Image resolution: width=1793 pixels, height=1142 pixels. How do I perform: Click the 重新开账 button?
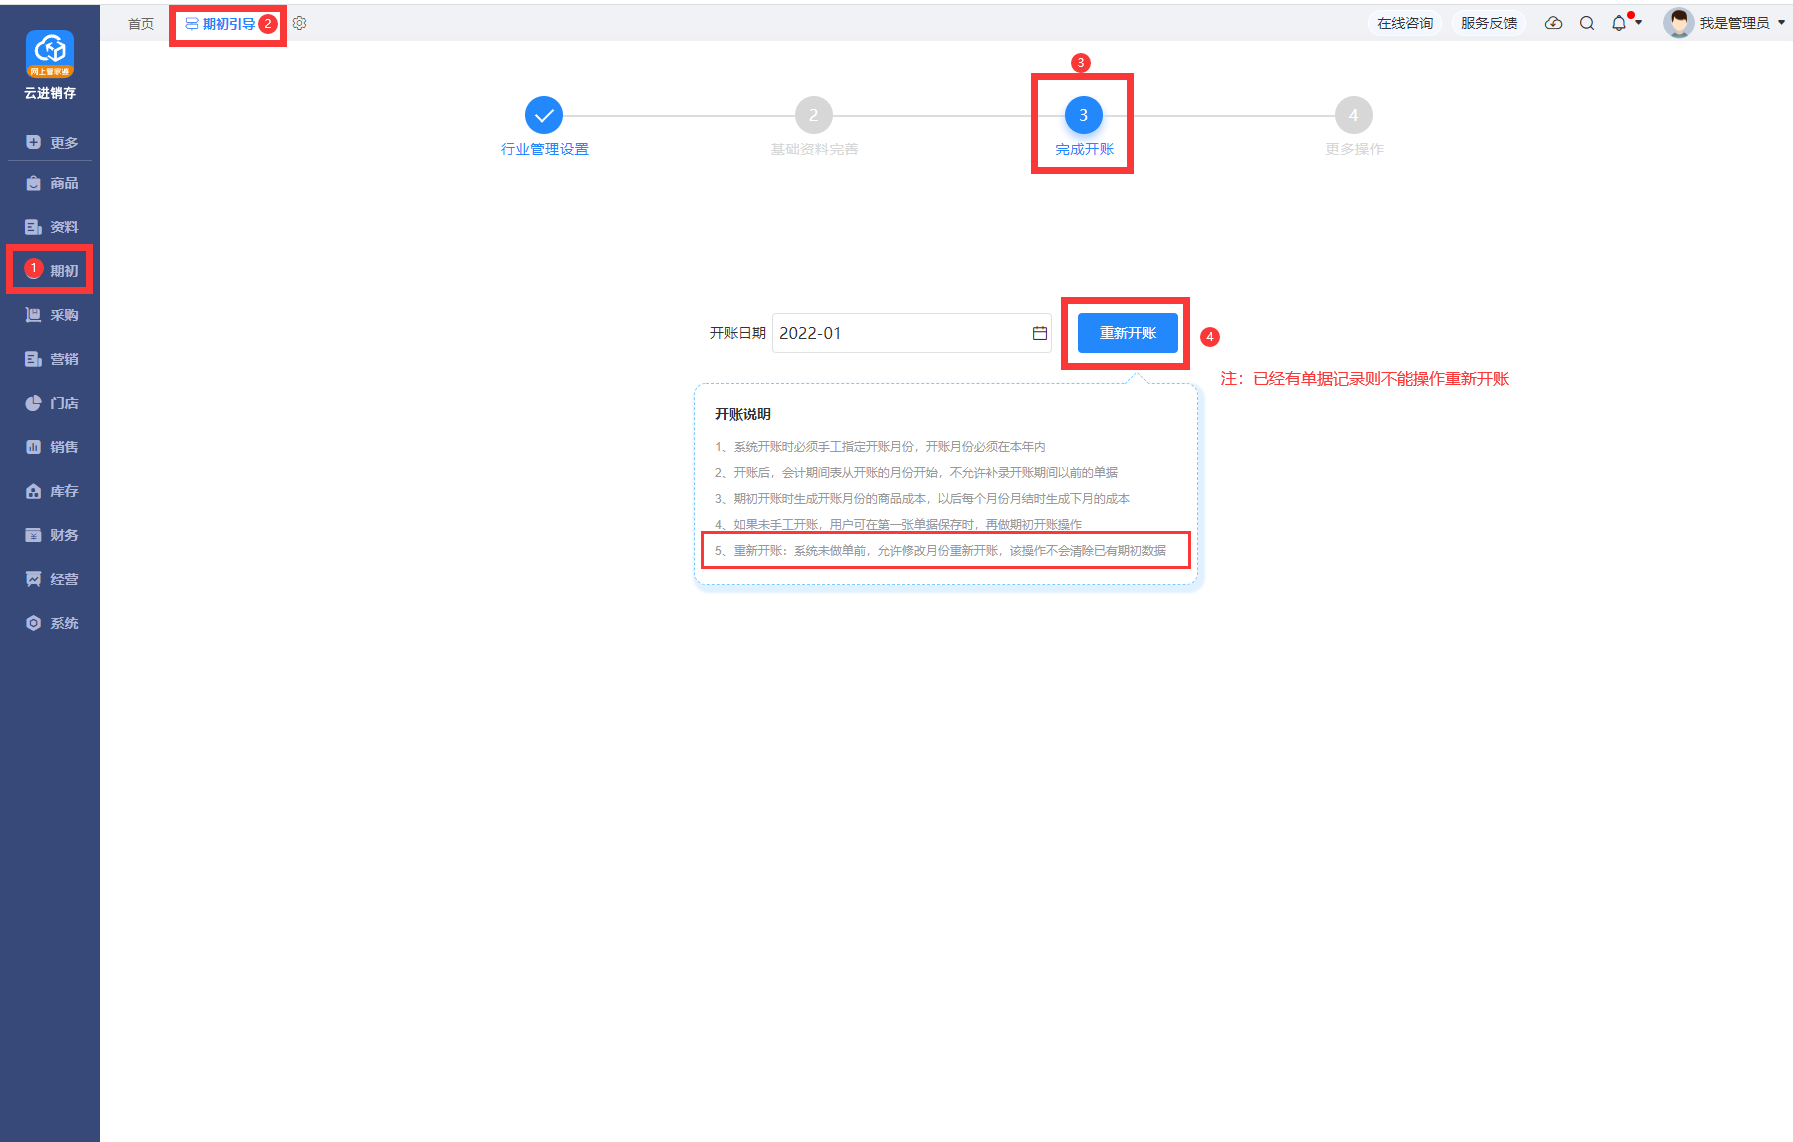(1127, 333)
